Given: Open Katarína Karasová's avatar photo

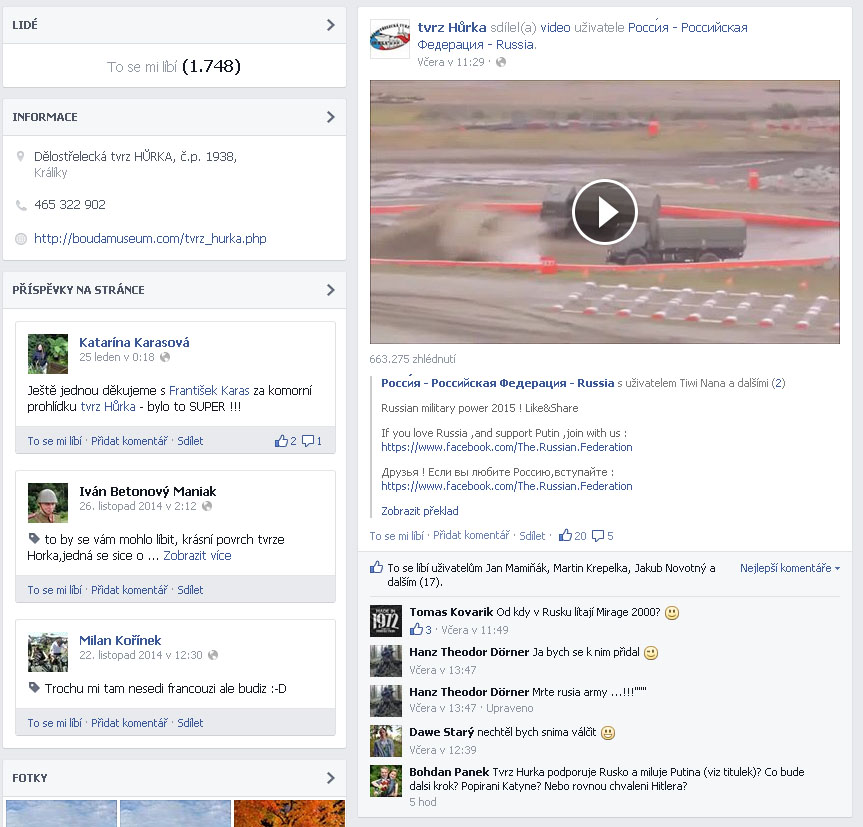Looking at the screenshot, I should (48, 354).
